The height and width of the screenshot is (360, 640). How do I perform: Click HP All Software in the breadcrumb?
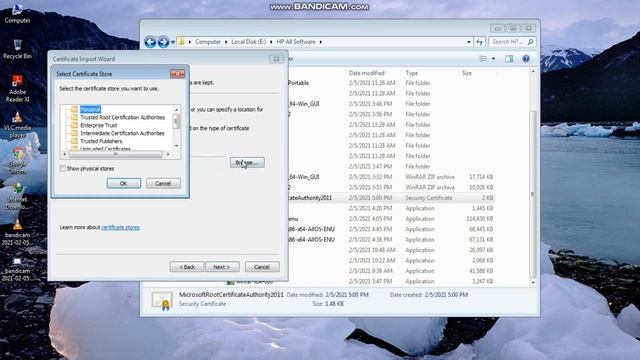pyautogui.click(x=296, y=42)
